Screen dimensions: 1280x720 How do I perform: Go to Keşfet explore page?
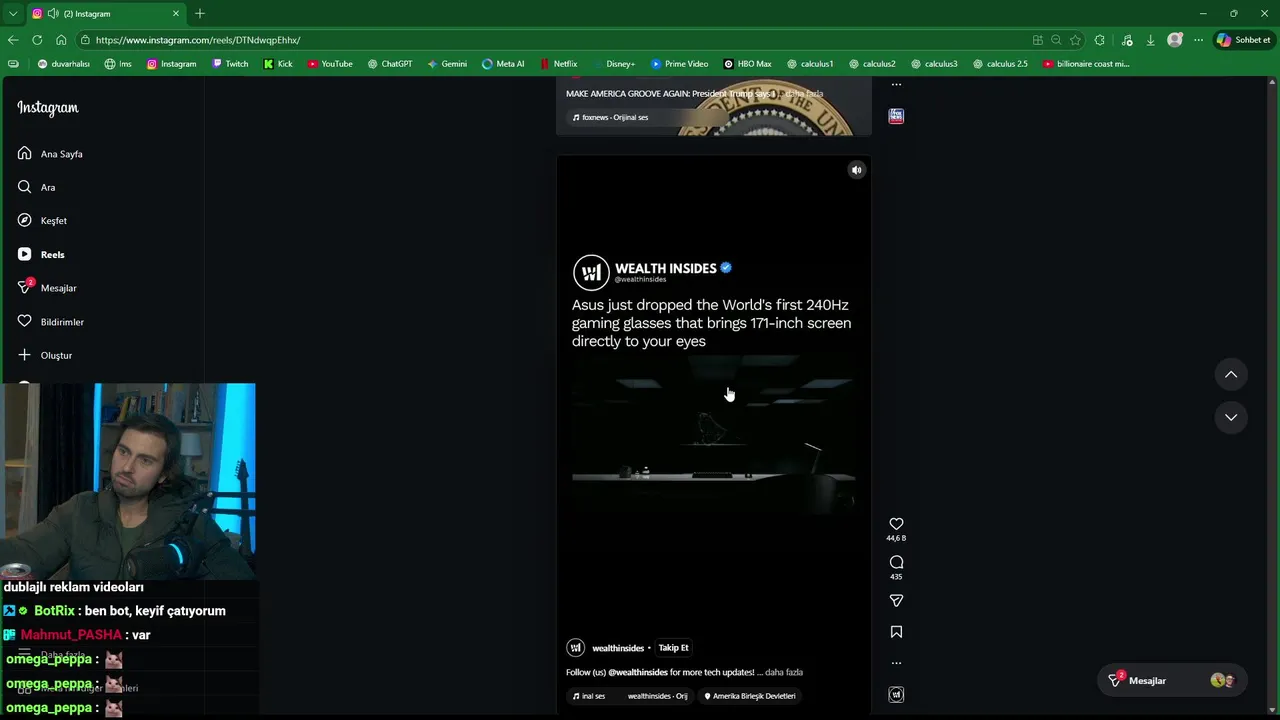pyautogui.click(x=42, y=220)
